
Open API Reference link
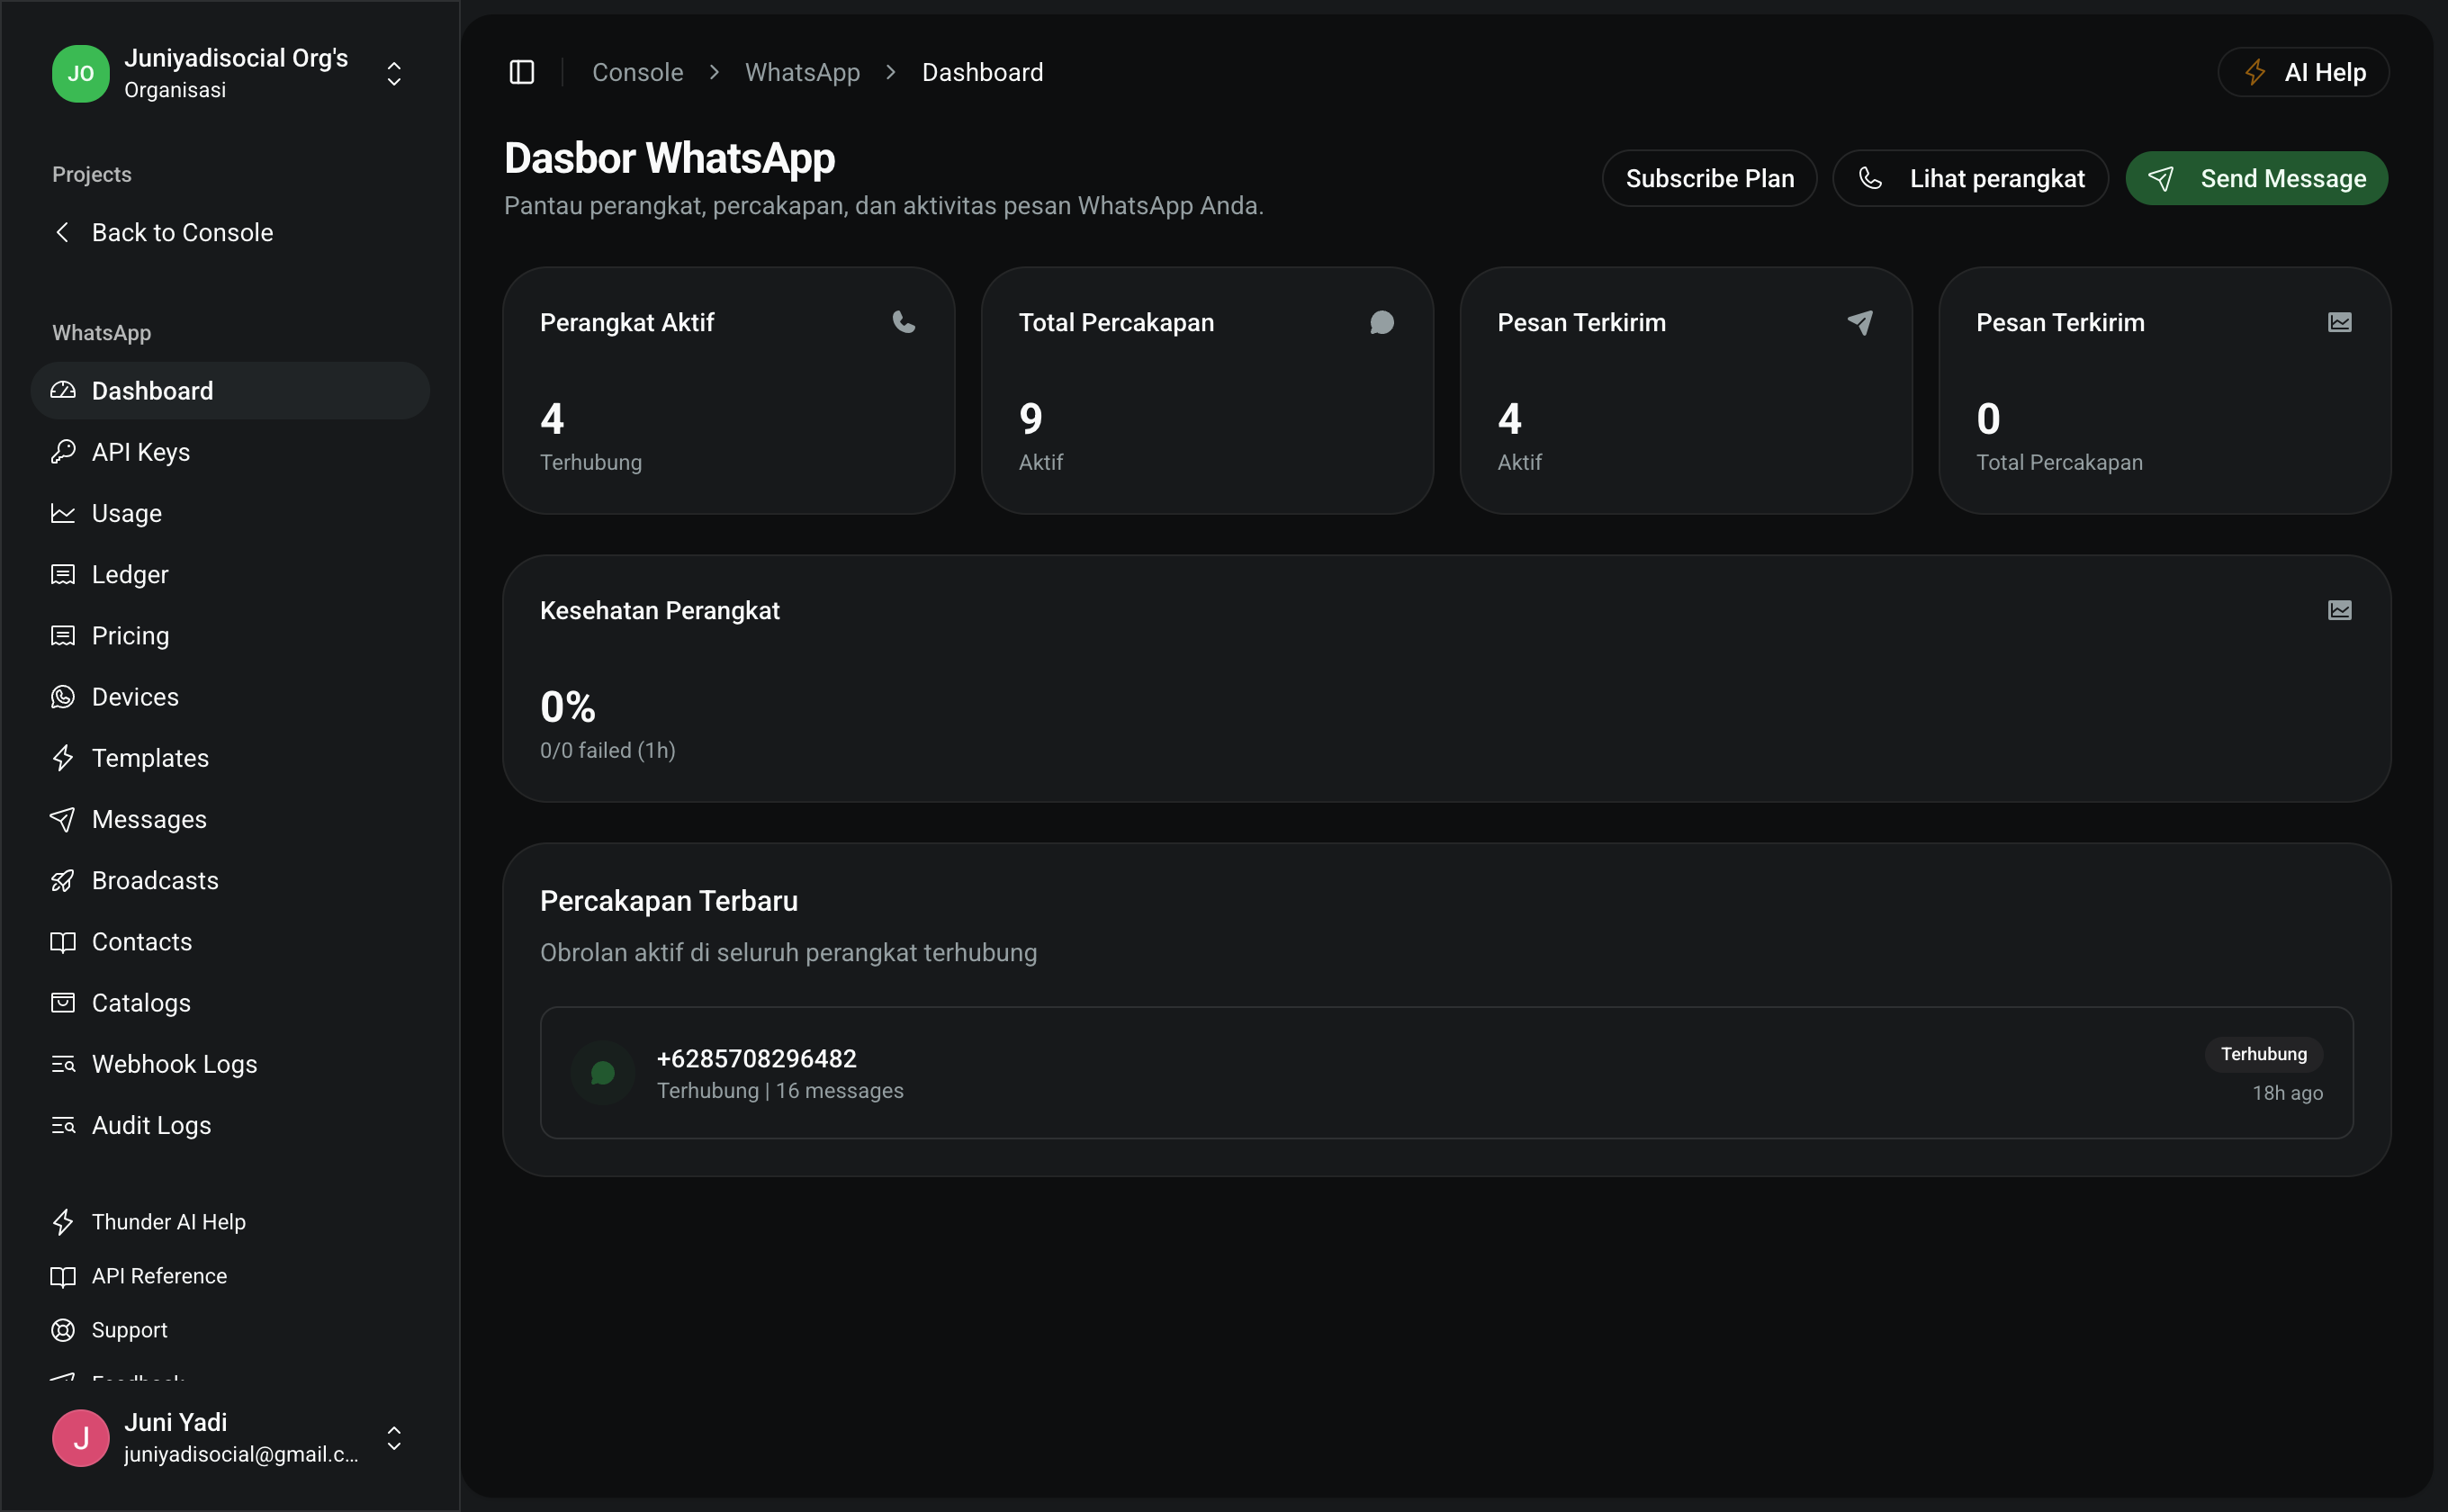231,1276
